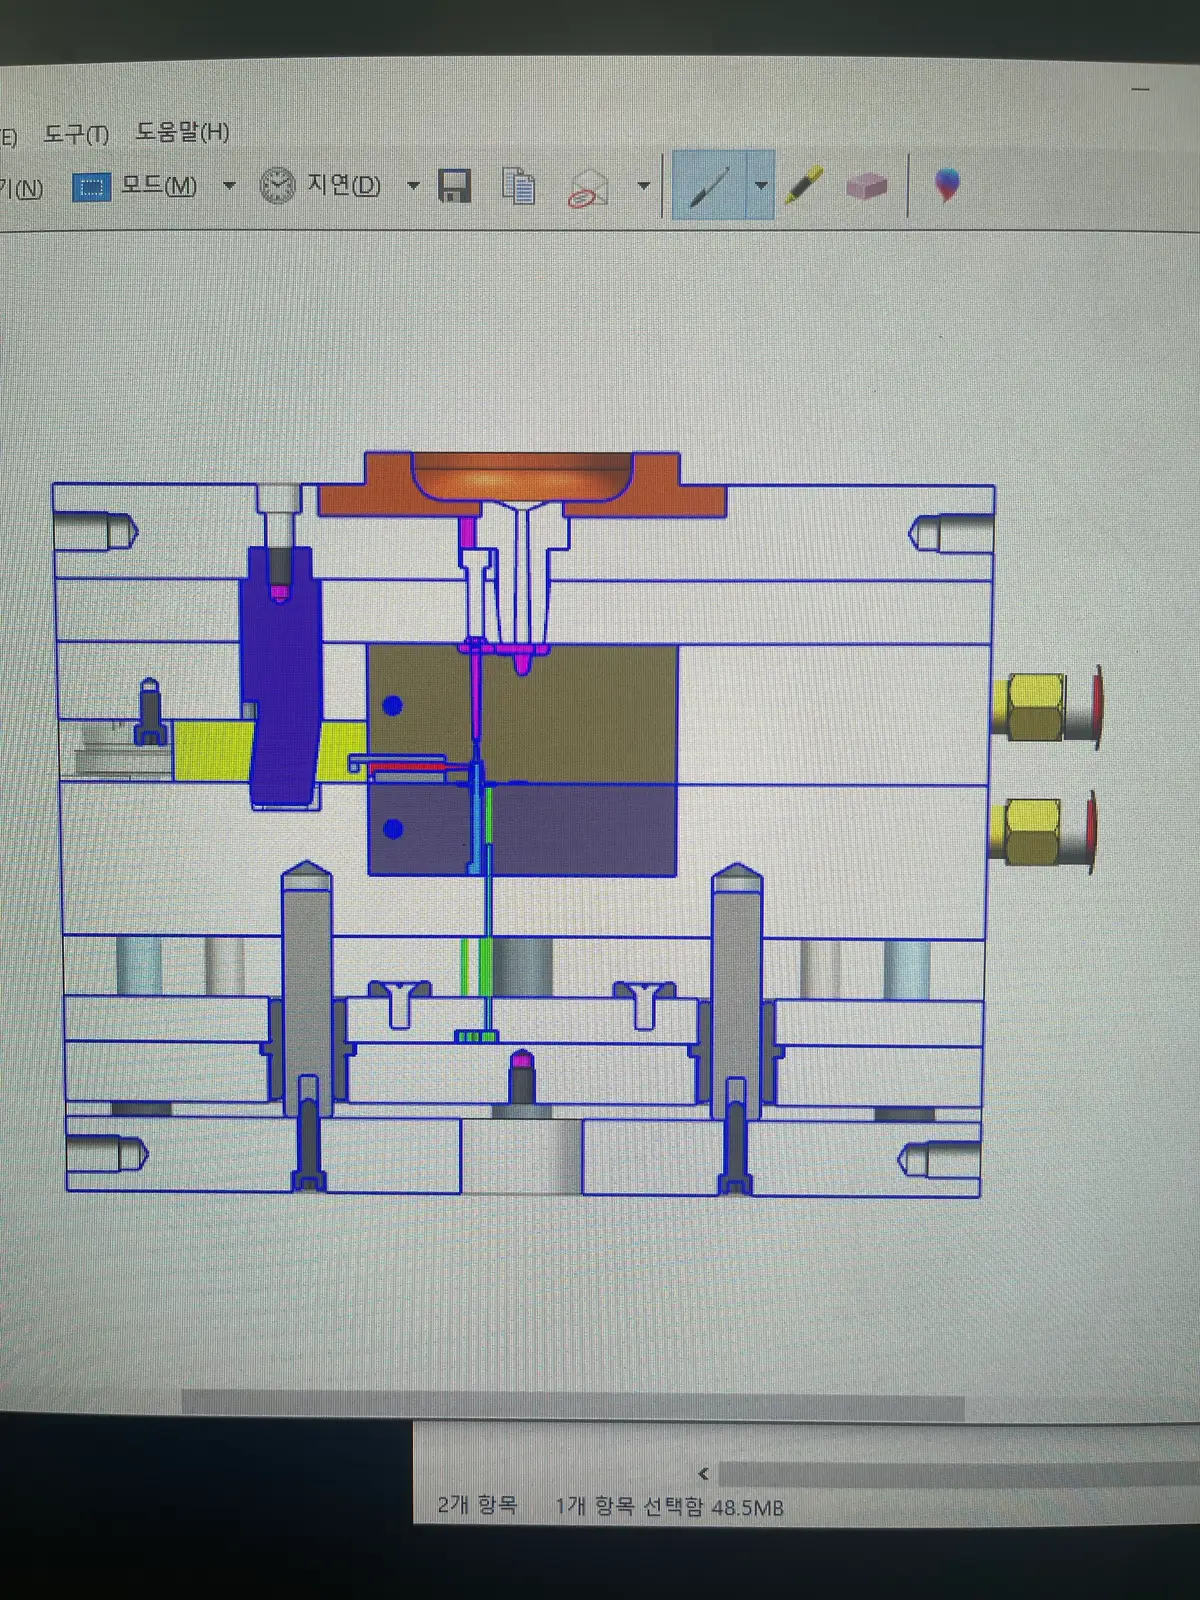Expand the 지연(D) delay dropdown arrow
The image size is (1200, 1600).
[x=413, y=186]
